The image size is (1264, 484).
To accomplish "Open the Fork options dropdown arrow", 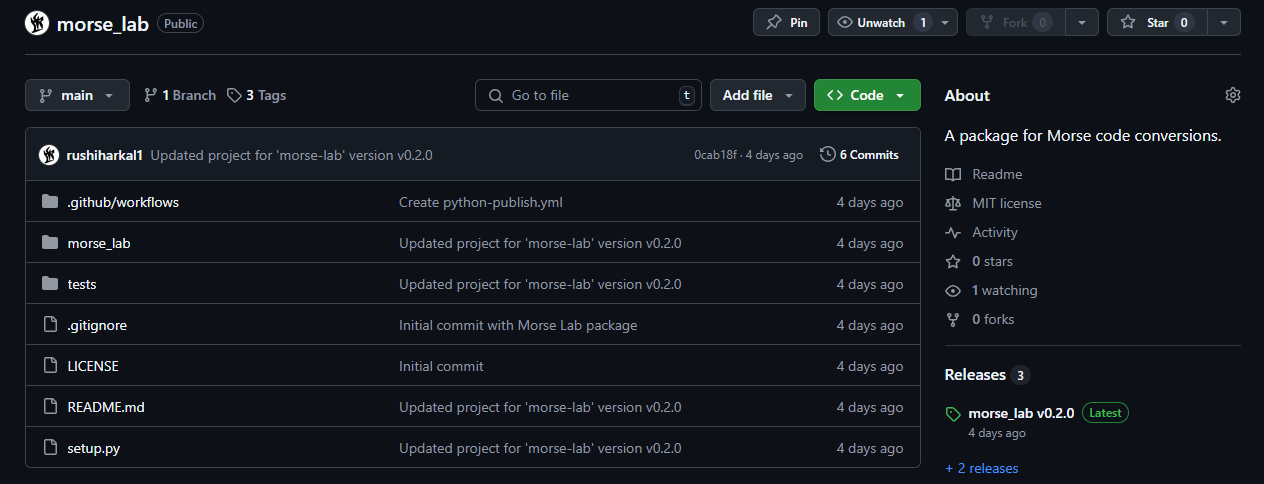I will pos(1082,22).
